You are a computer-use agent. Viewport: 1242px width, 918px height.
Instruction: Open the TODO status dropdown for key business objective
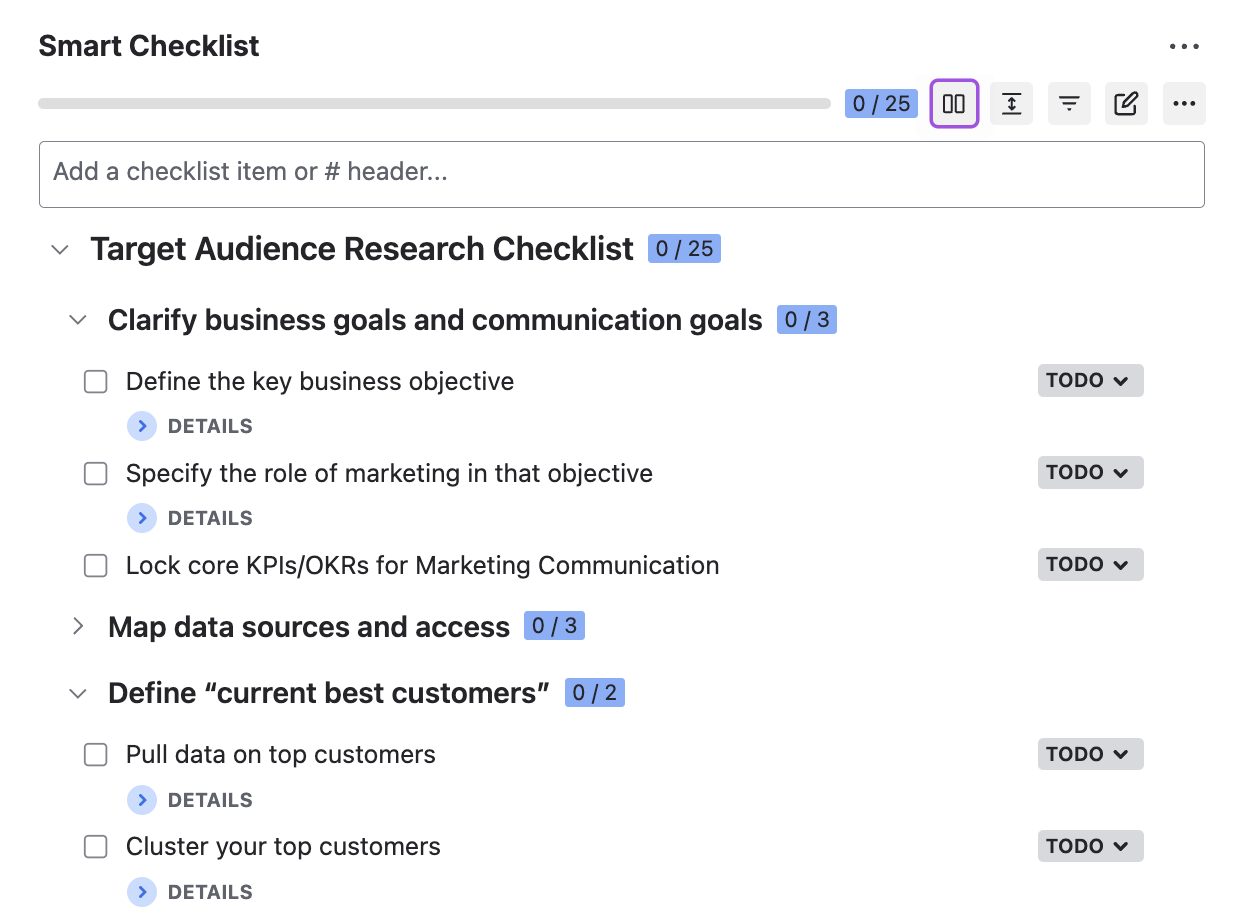click(1090, 380)
